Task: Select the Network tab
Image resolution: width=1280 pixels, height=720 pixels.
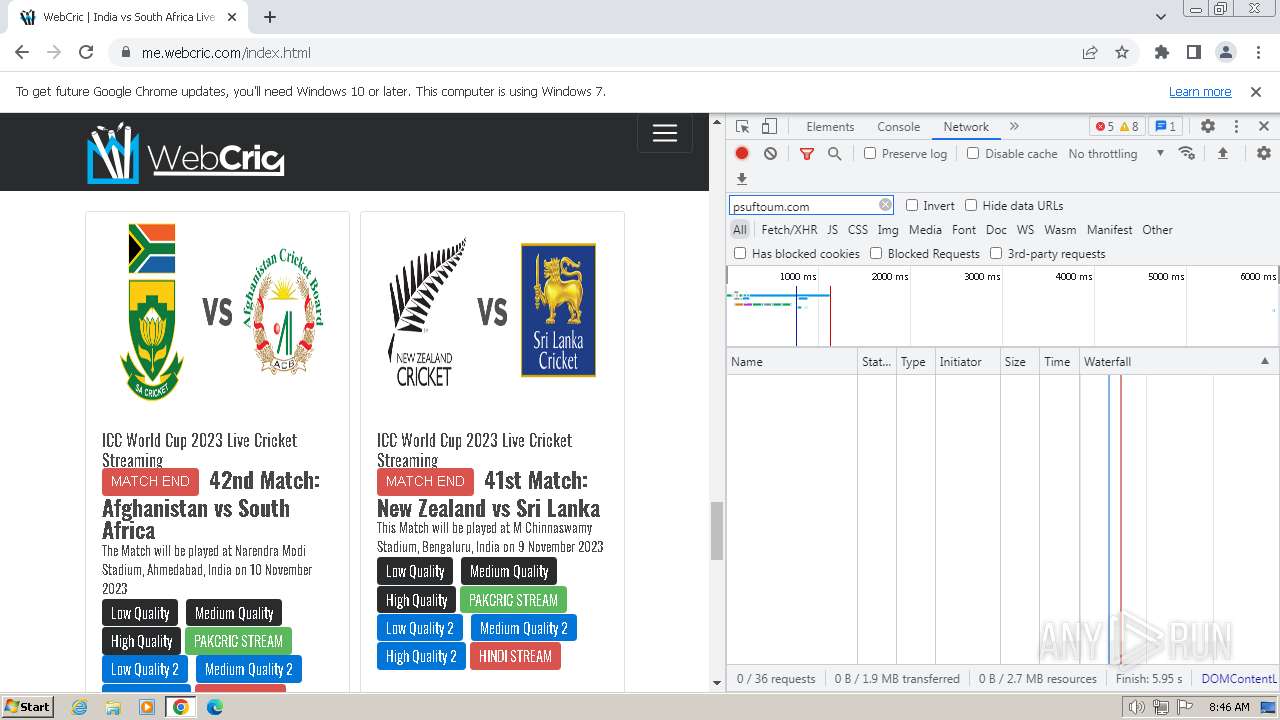Action: click(x=966, y=127)
